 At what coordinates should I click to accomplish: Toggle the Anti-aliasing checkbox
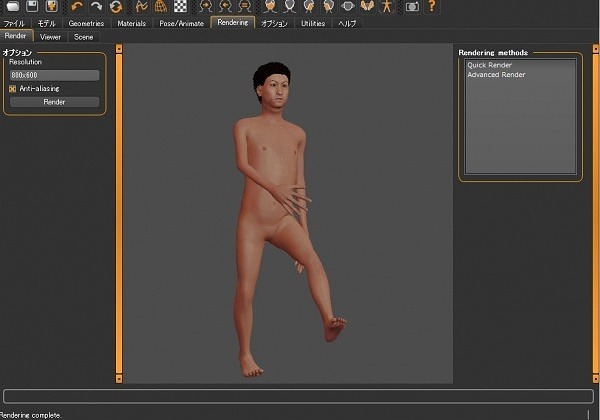[12, 89]
